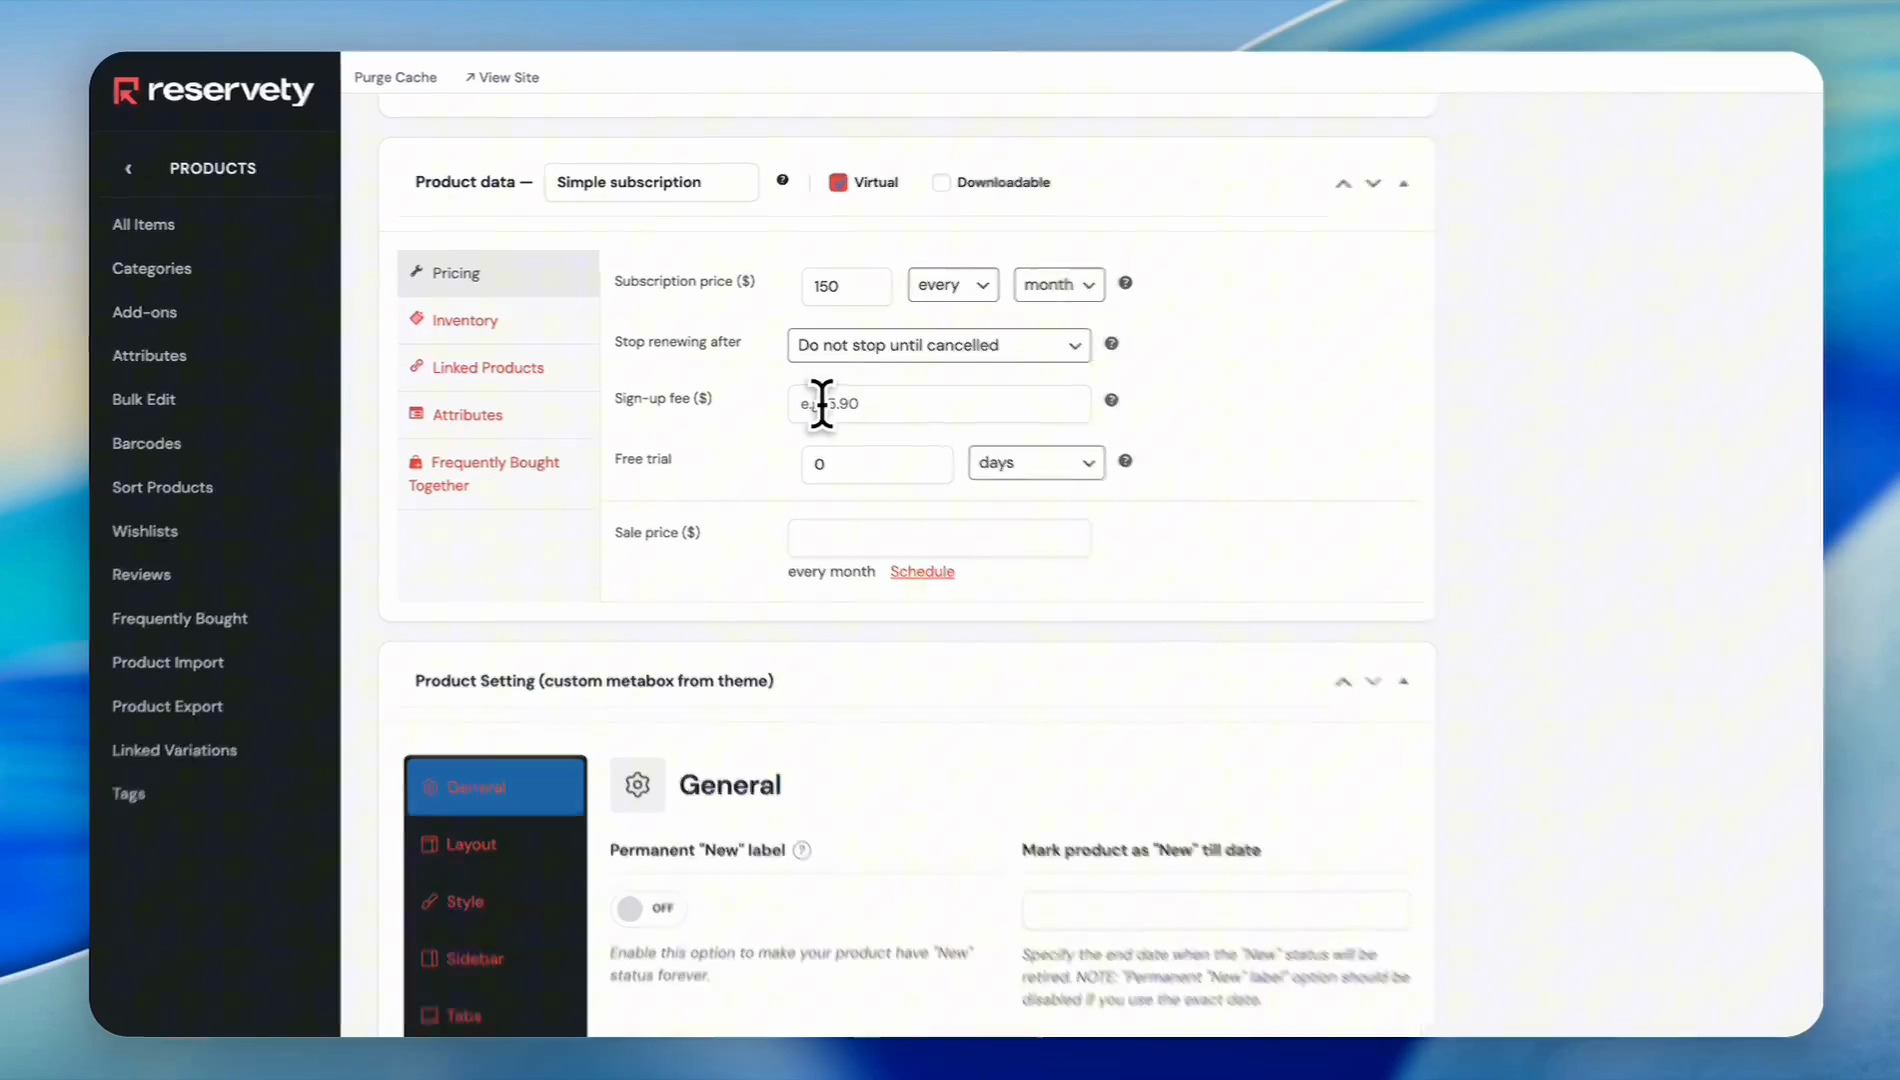Collapse the Product data panel
This screenshot has width=1900, height=1080.
coord(1403,184)
